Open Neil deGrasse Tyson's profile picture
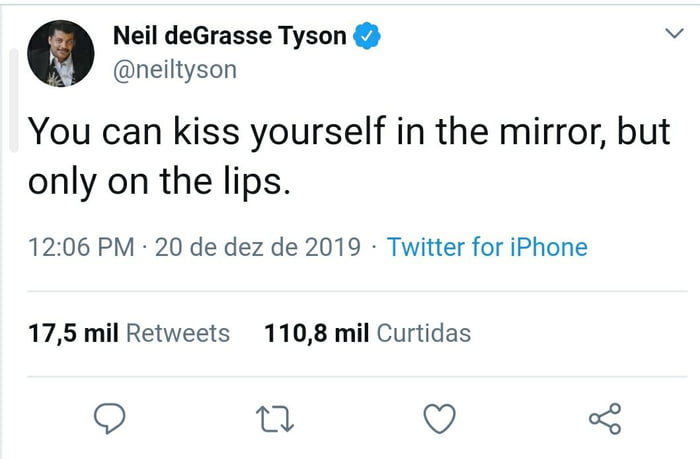700x459 pixels. tap(60, 52)
